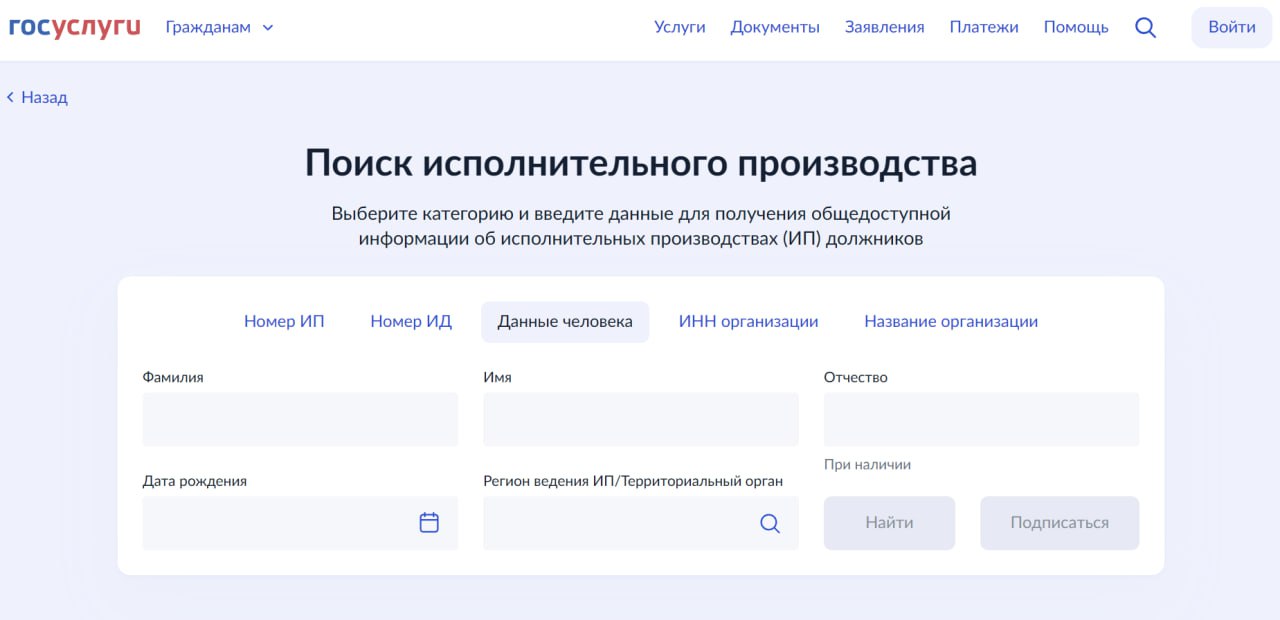This screenshot has height=620, width=1280.
Task: Click the Войти button
Action: (1231, 27)
